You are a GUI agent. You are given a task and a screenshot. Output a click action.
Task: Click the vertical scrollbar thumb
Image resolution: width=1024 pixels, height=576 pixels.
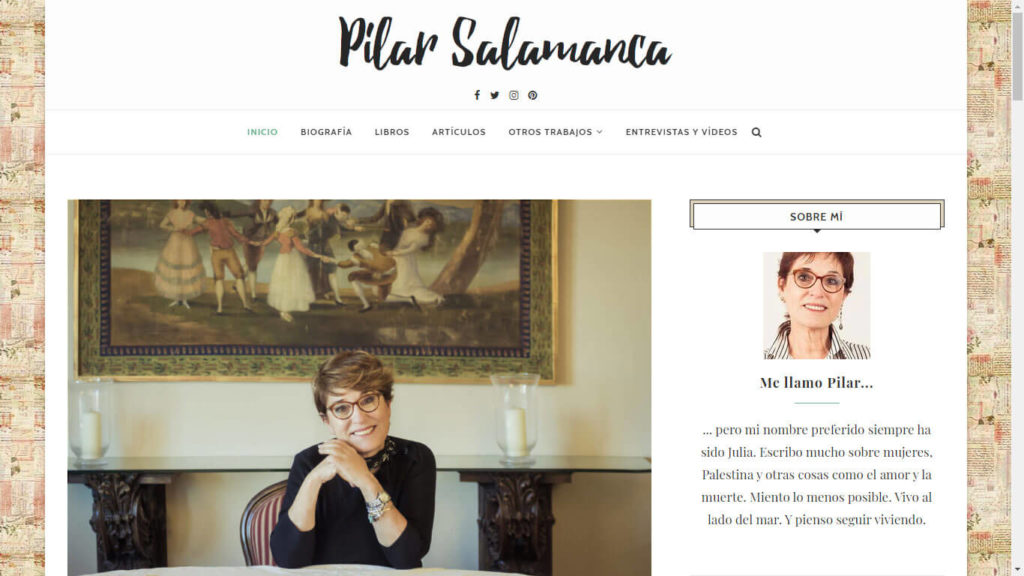[1017, 56]
